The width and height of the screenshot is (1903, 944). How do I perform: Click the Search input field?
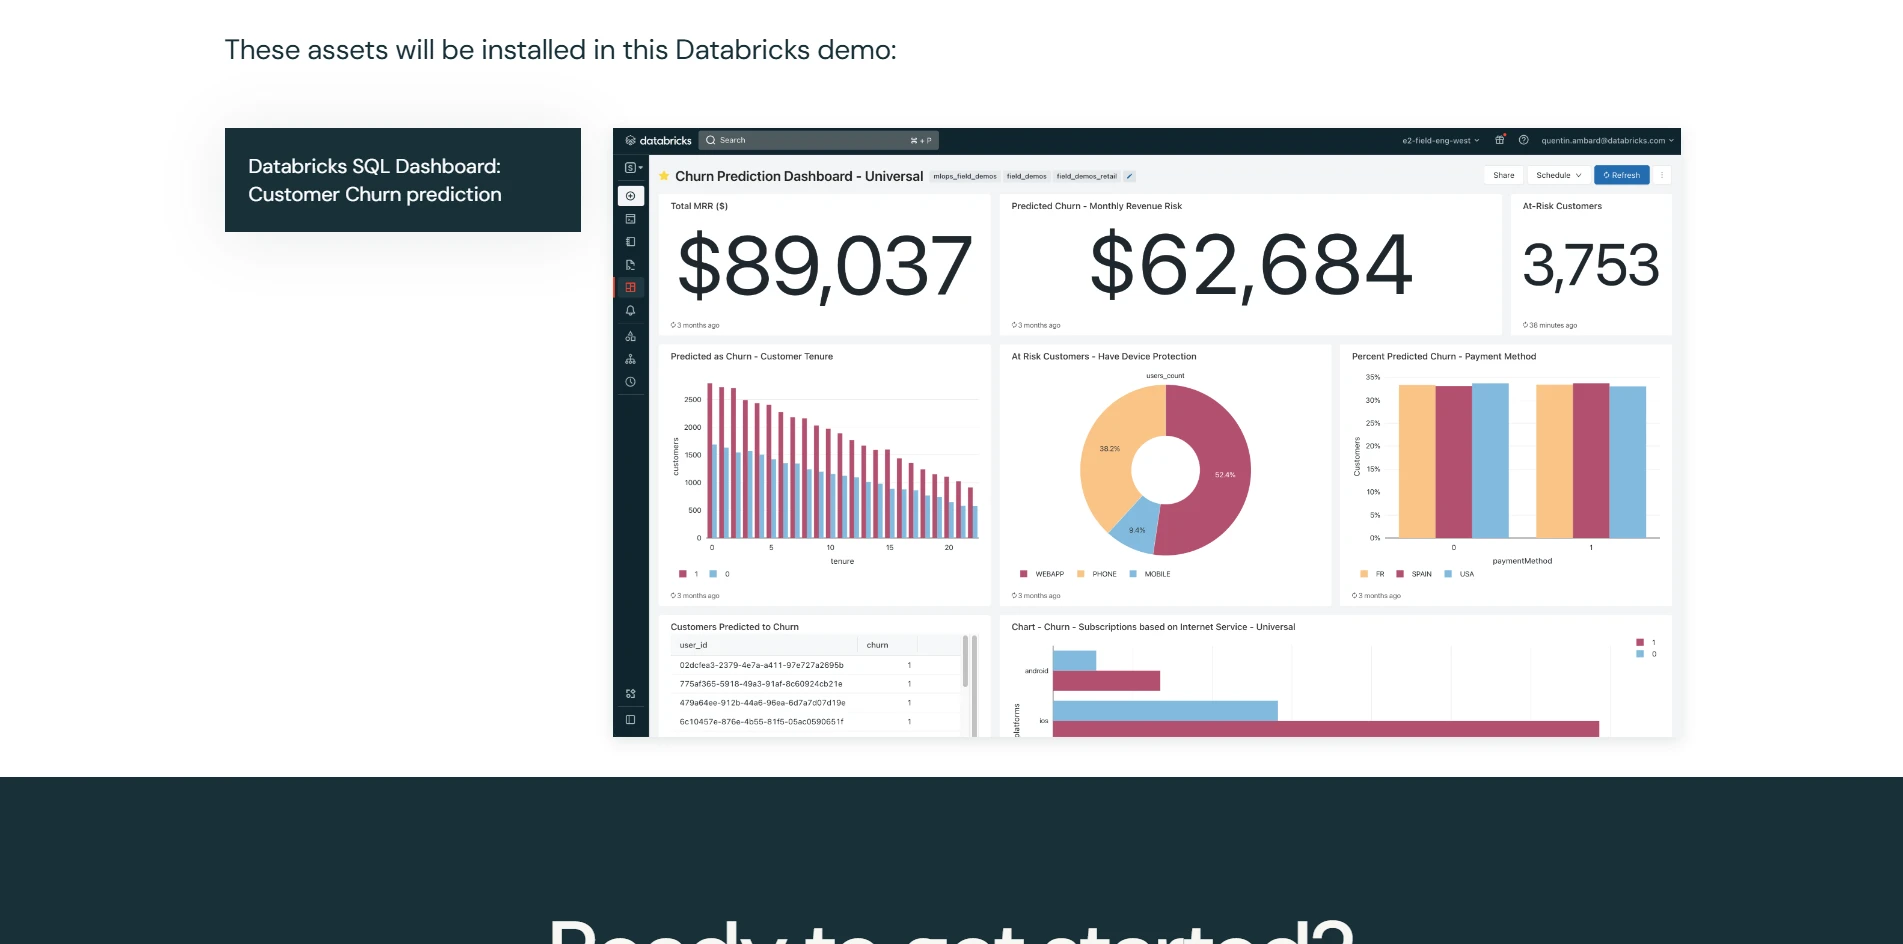coord(819,140)
